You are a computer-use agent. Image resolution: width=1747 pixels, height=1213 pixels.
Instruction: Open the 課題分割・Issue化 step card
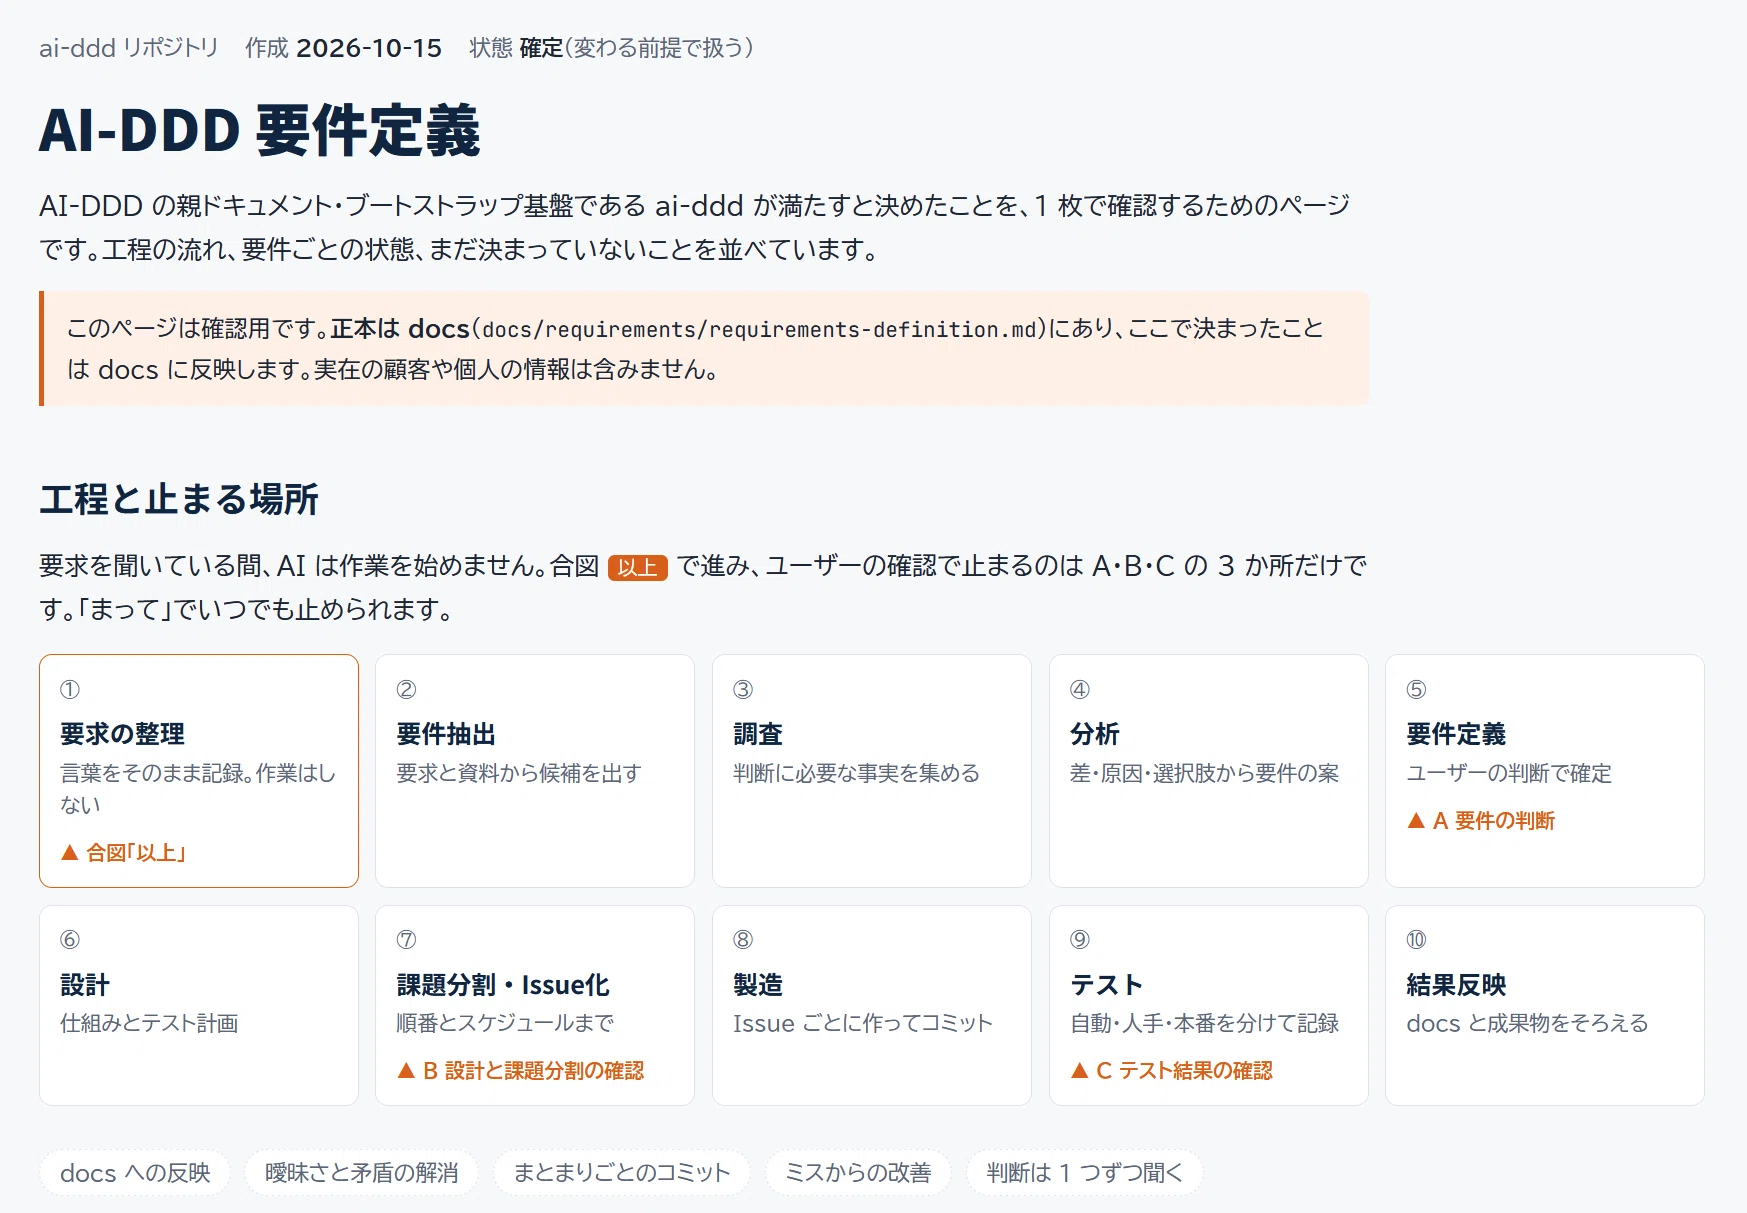[535, 1005]
